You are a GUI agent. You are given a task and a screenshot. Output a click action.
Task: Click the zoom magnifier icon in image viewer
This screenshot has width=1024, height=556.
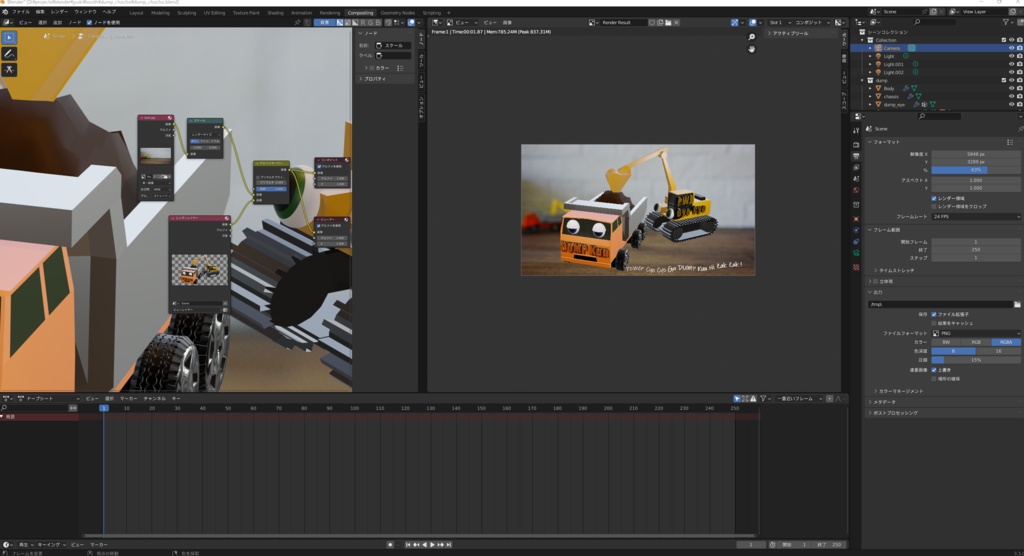click(x=752, y=37)
